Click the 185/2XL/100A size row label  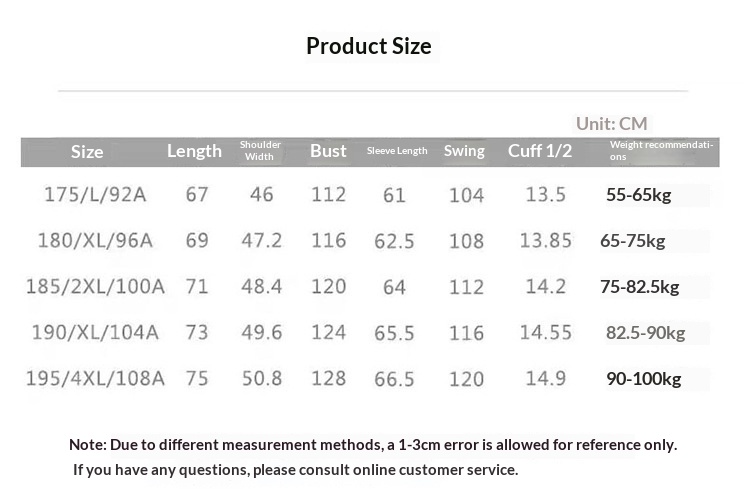pyautogui.click(x=95, y=287)
